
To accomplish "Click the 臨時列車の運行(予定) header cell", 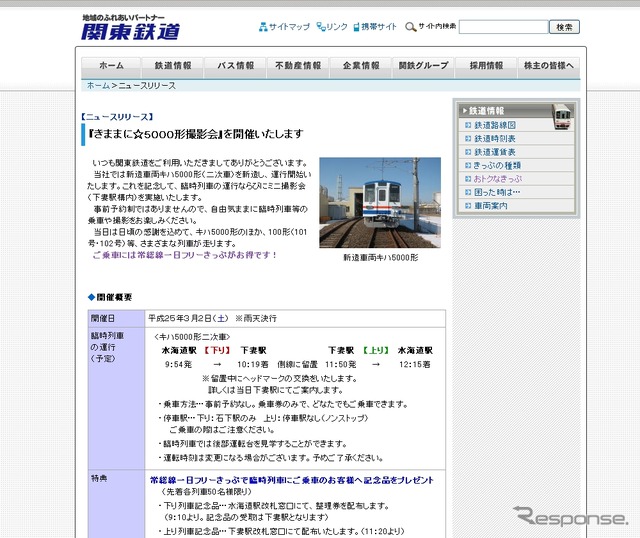I will click(x=116, y=398).
